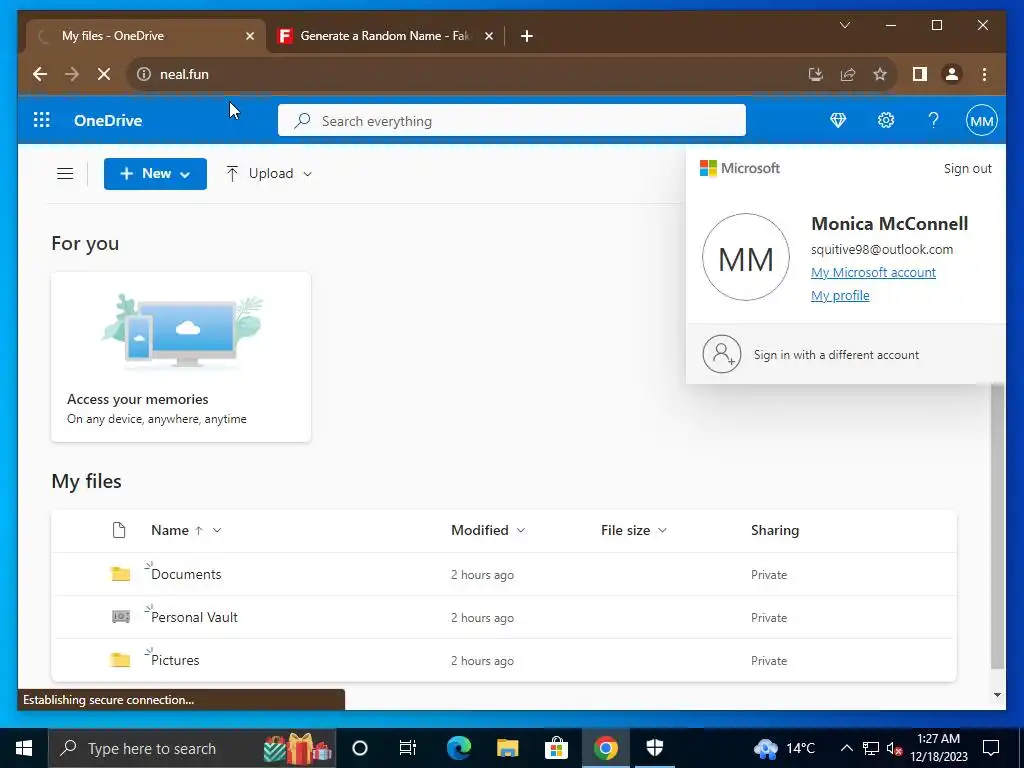Click Sign in with a different account
The height and width of the screenshot is (768, 1024).
836,355
